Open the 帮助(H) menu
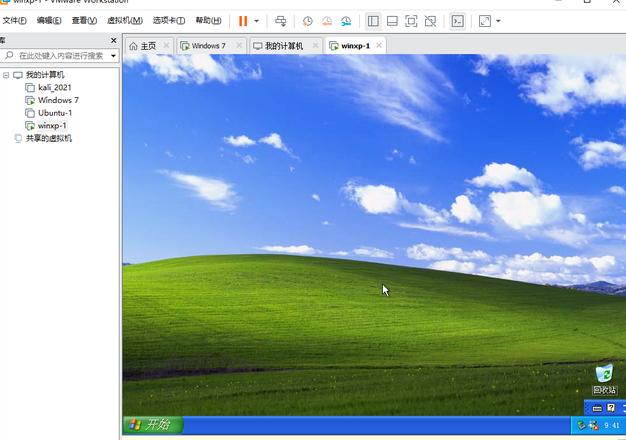Image resolution: width=626 pixels, height=440 pixels. point(208,20)
